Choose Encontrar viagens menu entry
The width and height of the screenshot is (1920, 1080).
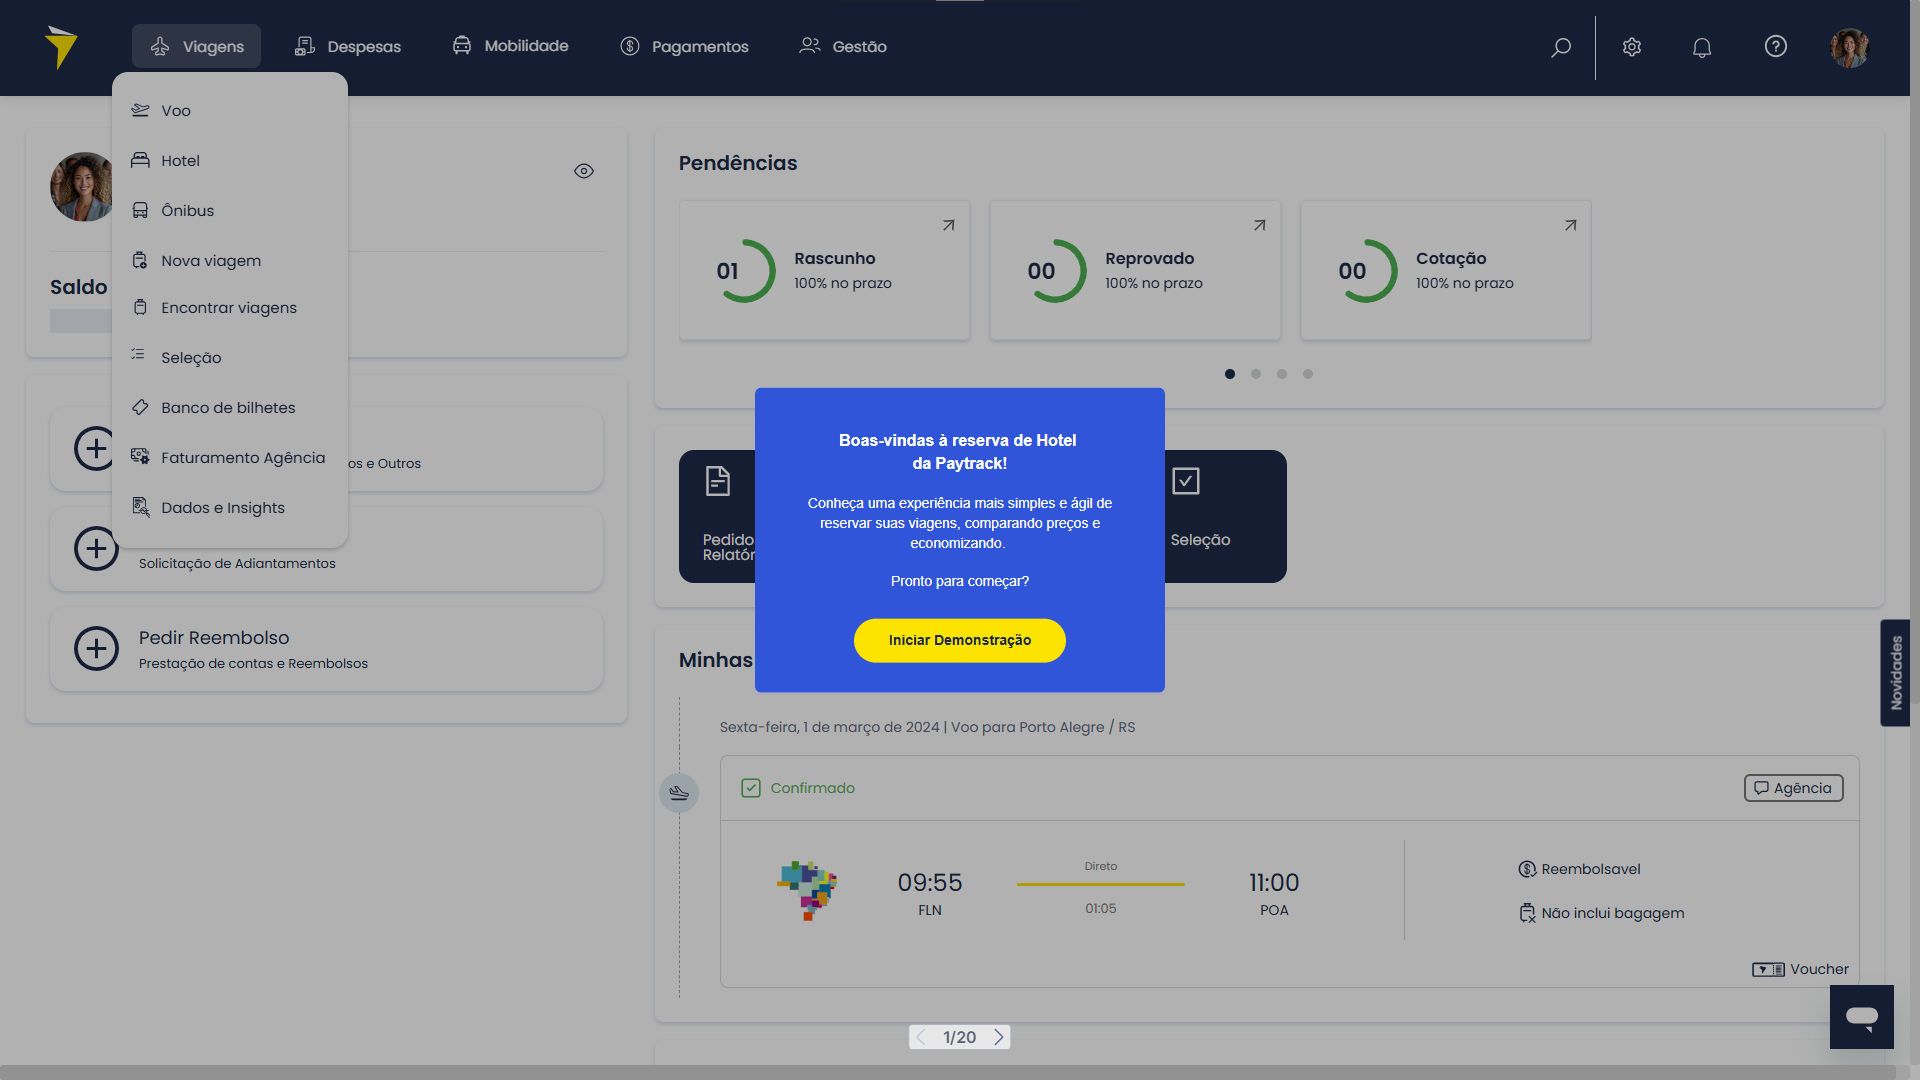click(230, 308)
